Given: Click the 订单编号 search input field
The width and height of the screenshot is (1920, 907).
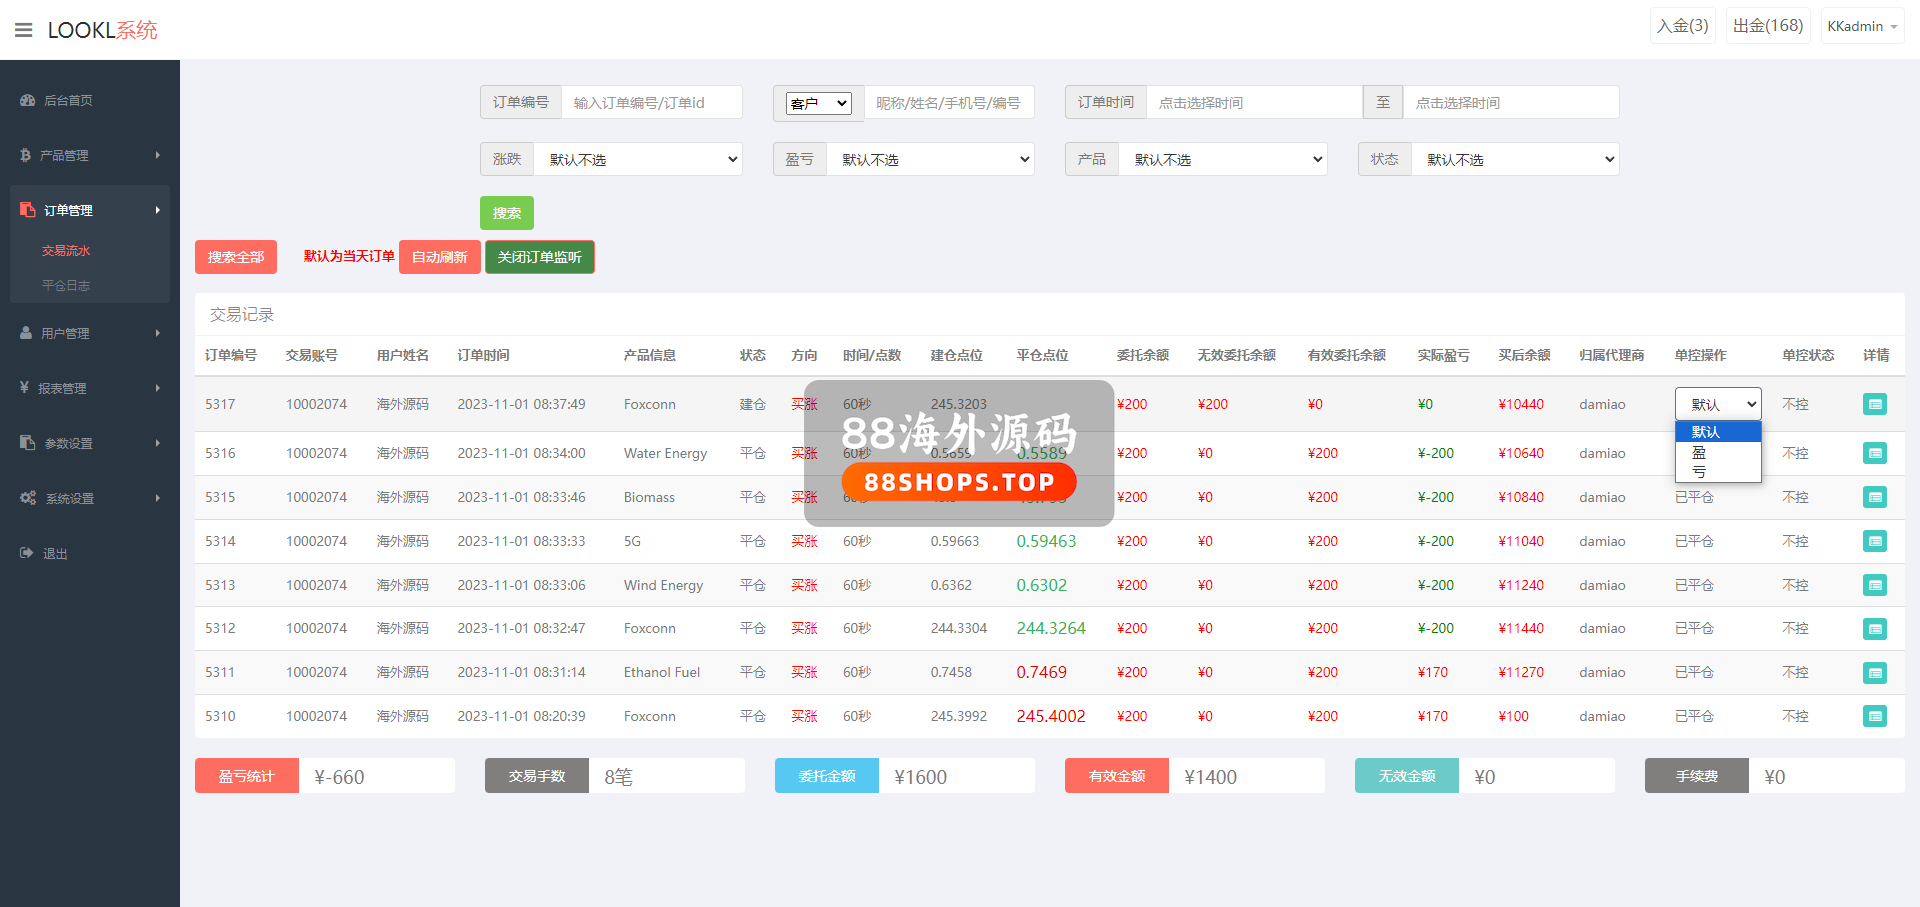Looking at the screenshot, I should (x=651, y=103).
